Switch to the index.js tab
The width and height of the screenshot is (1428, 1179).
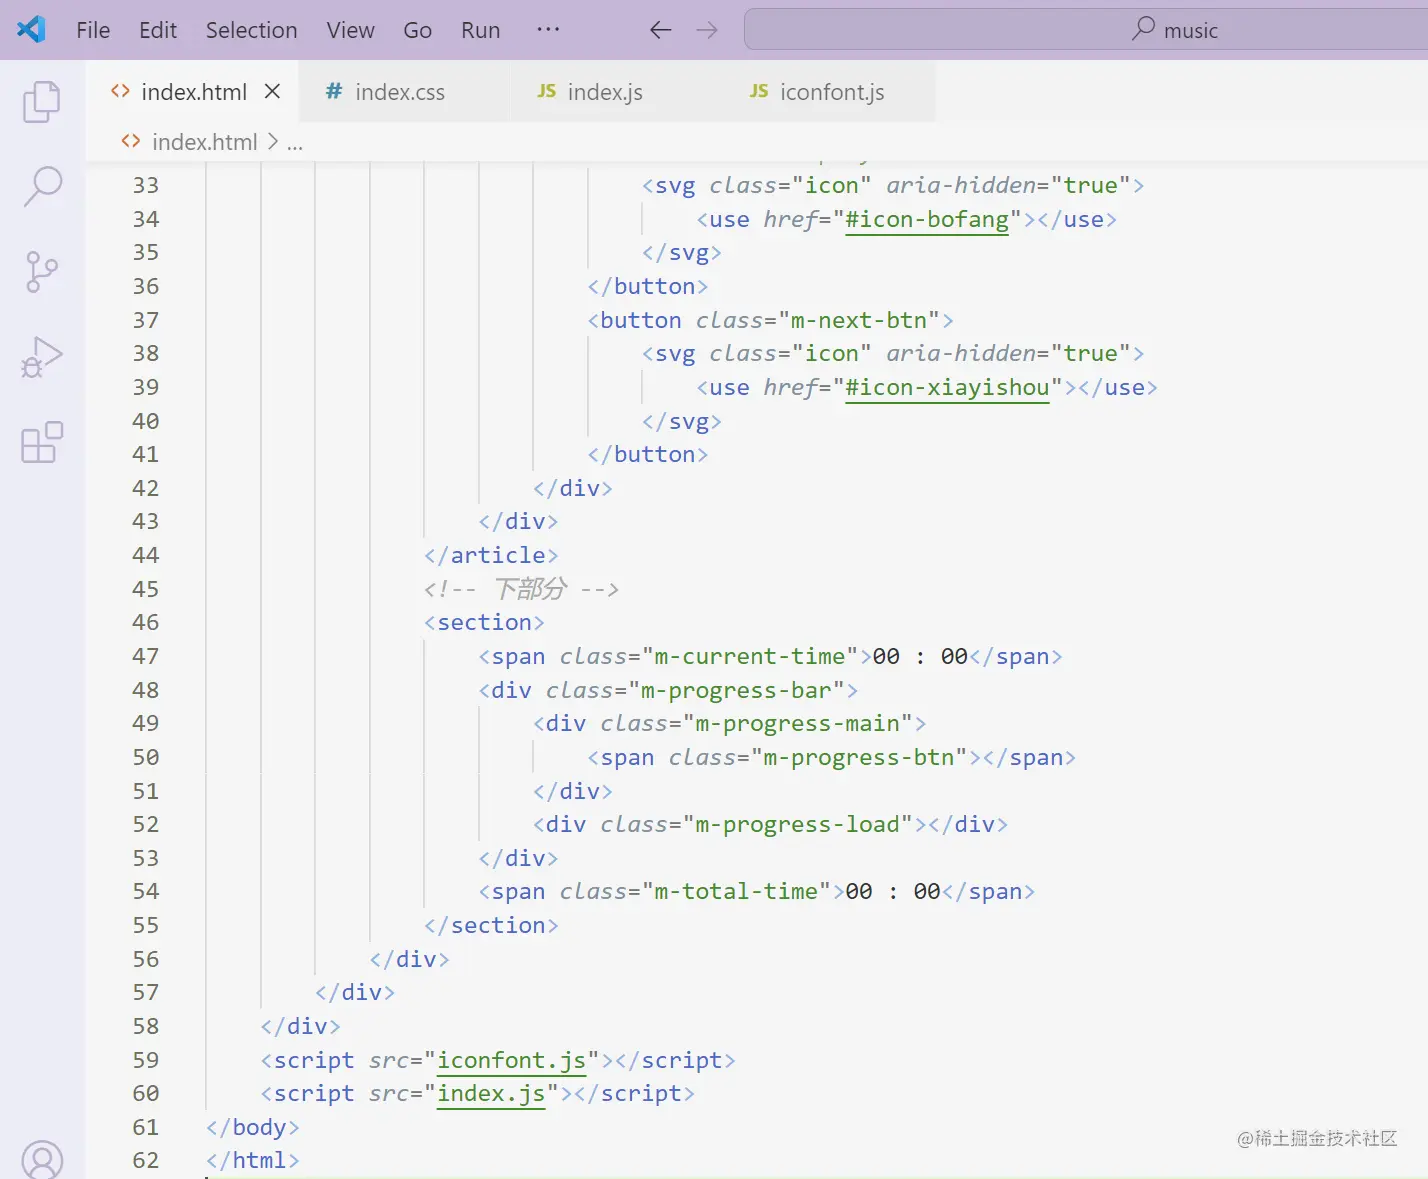pos(605,92)
